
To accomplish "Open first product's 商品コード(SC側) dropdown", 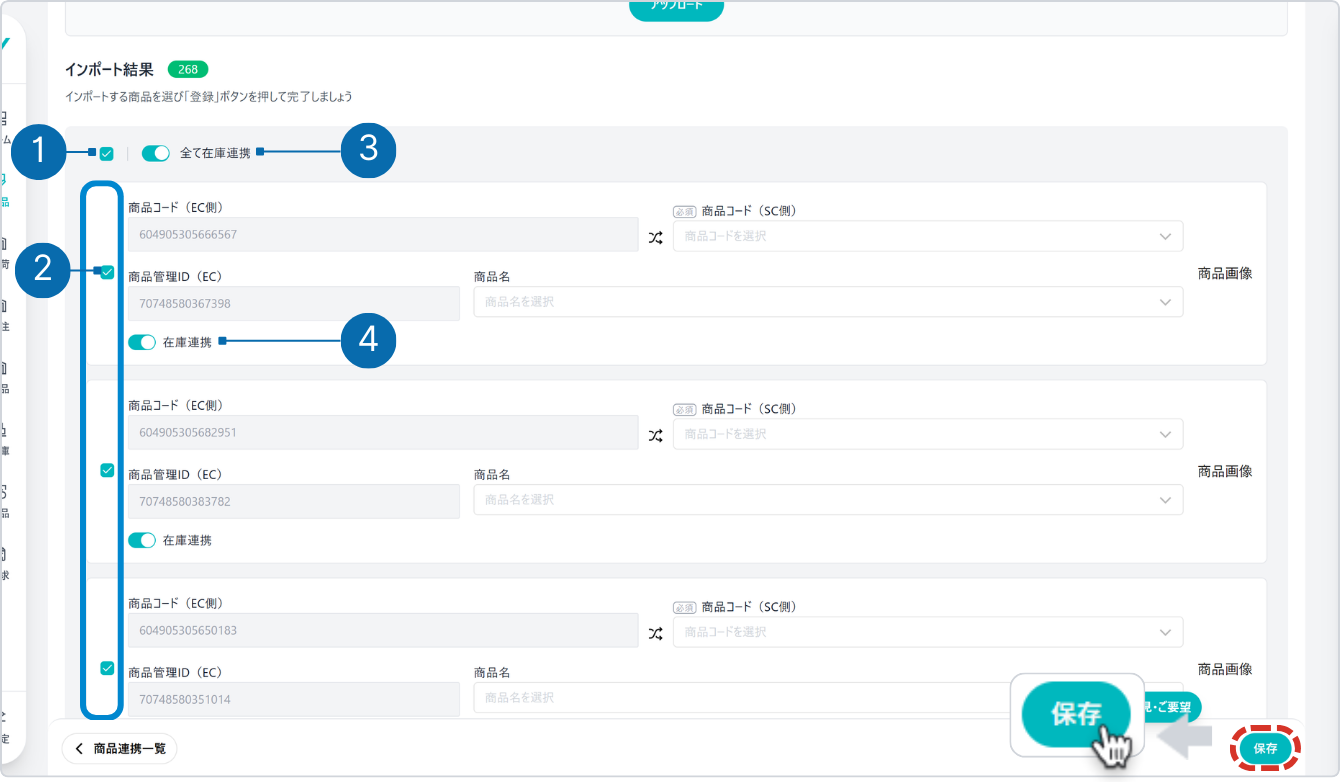I will [927, 236].
